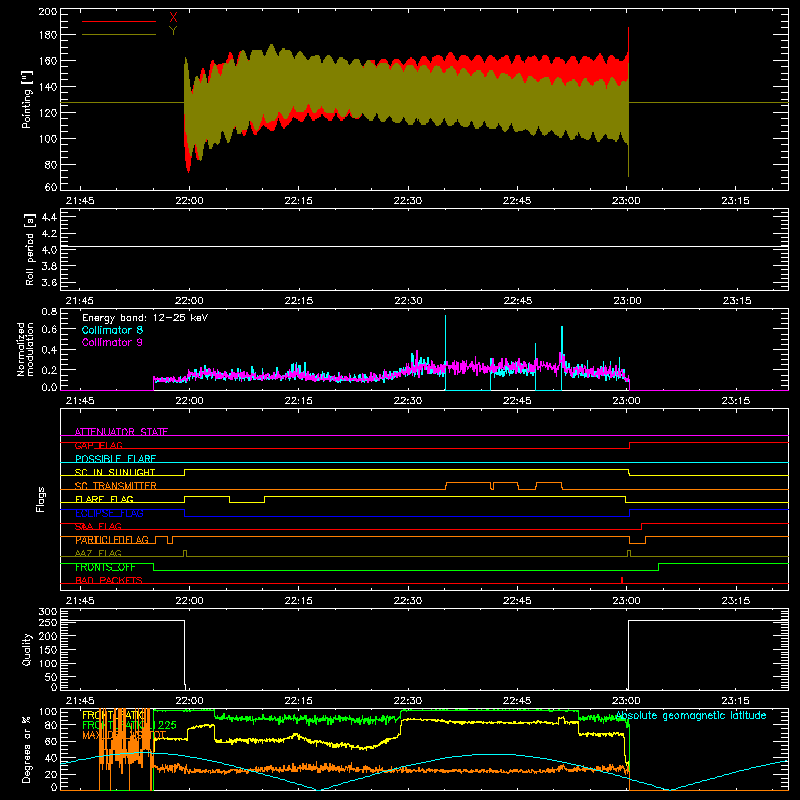
Task: Click the ECLIPSE_FLAG label
Action: click(109, 513)
